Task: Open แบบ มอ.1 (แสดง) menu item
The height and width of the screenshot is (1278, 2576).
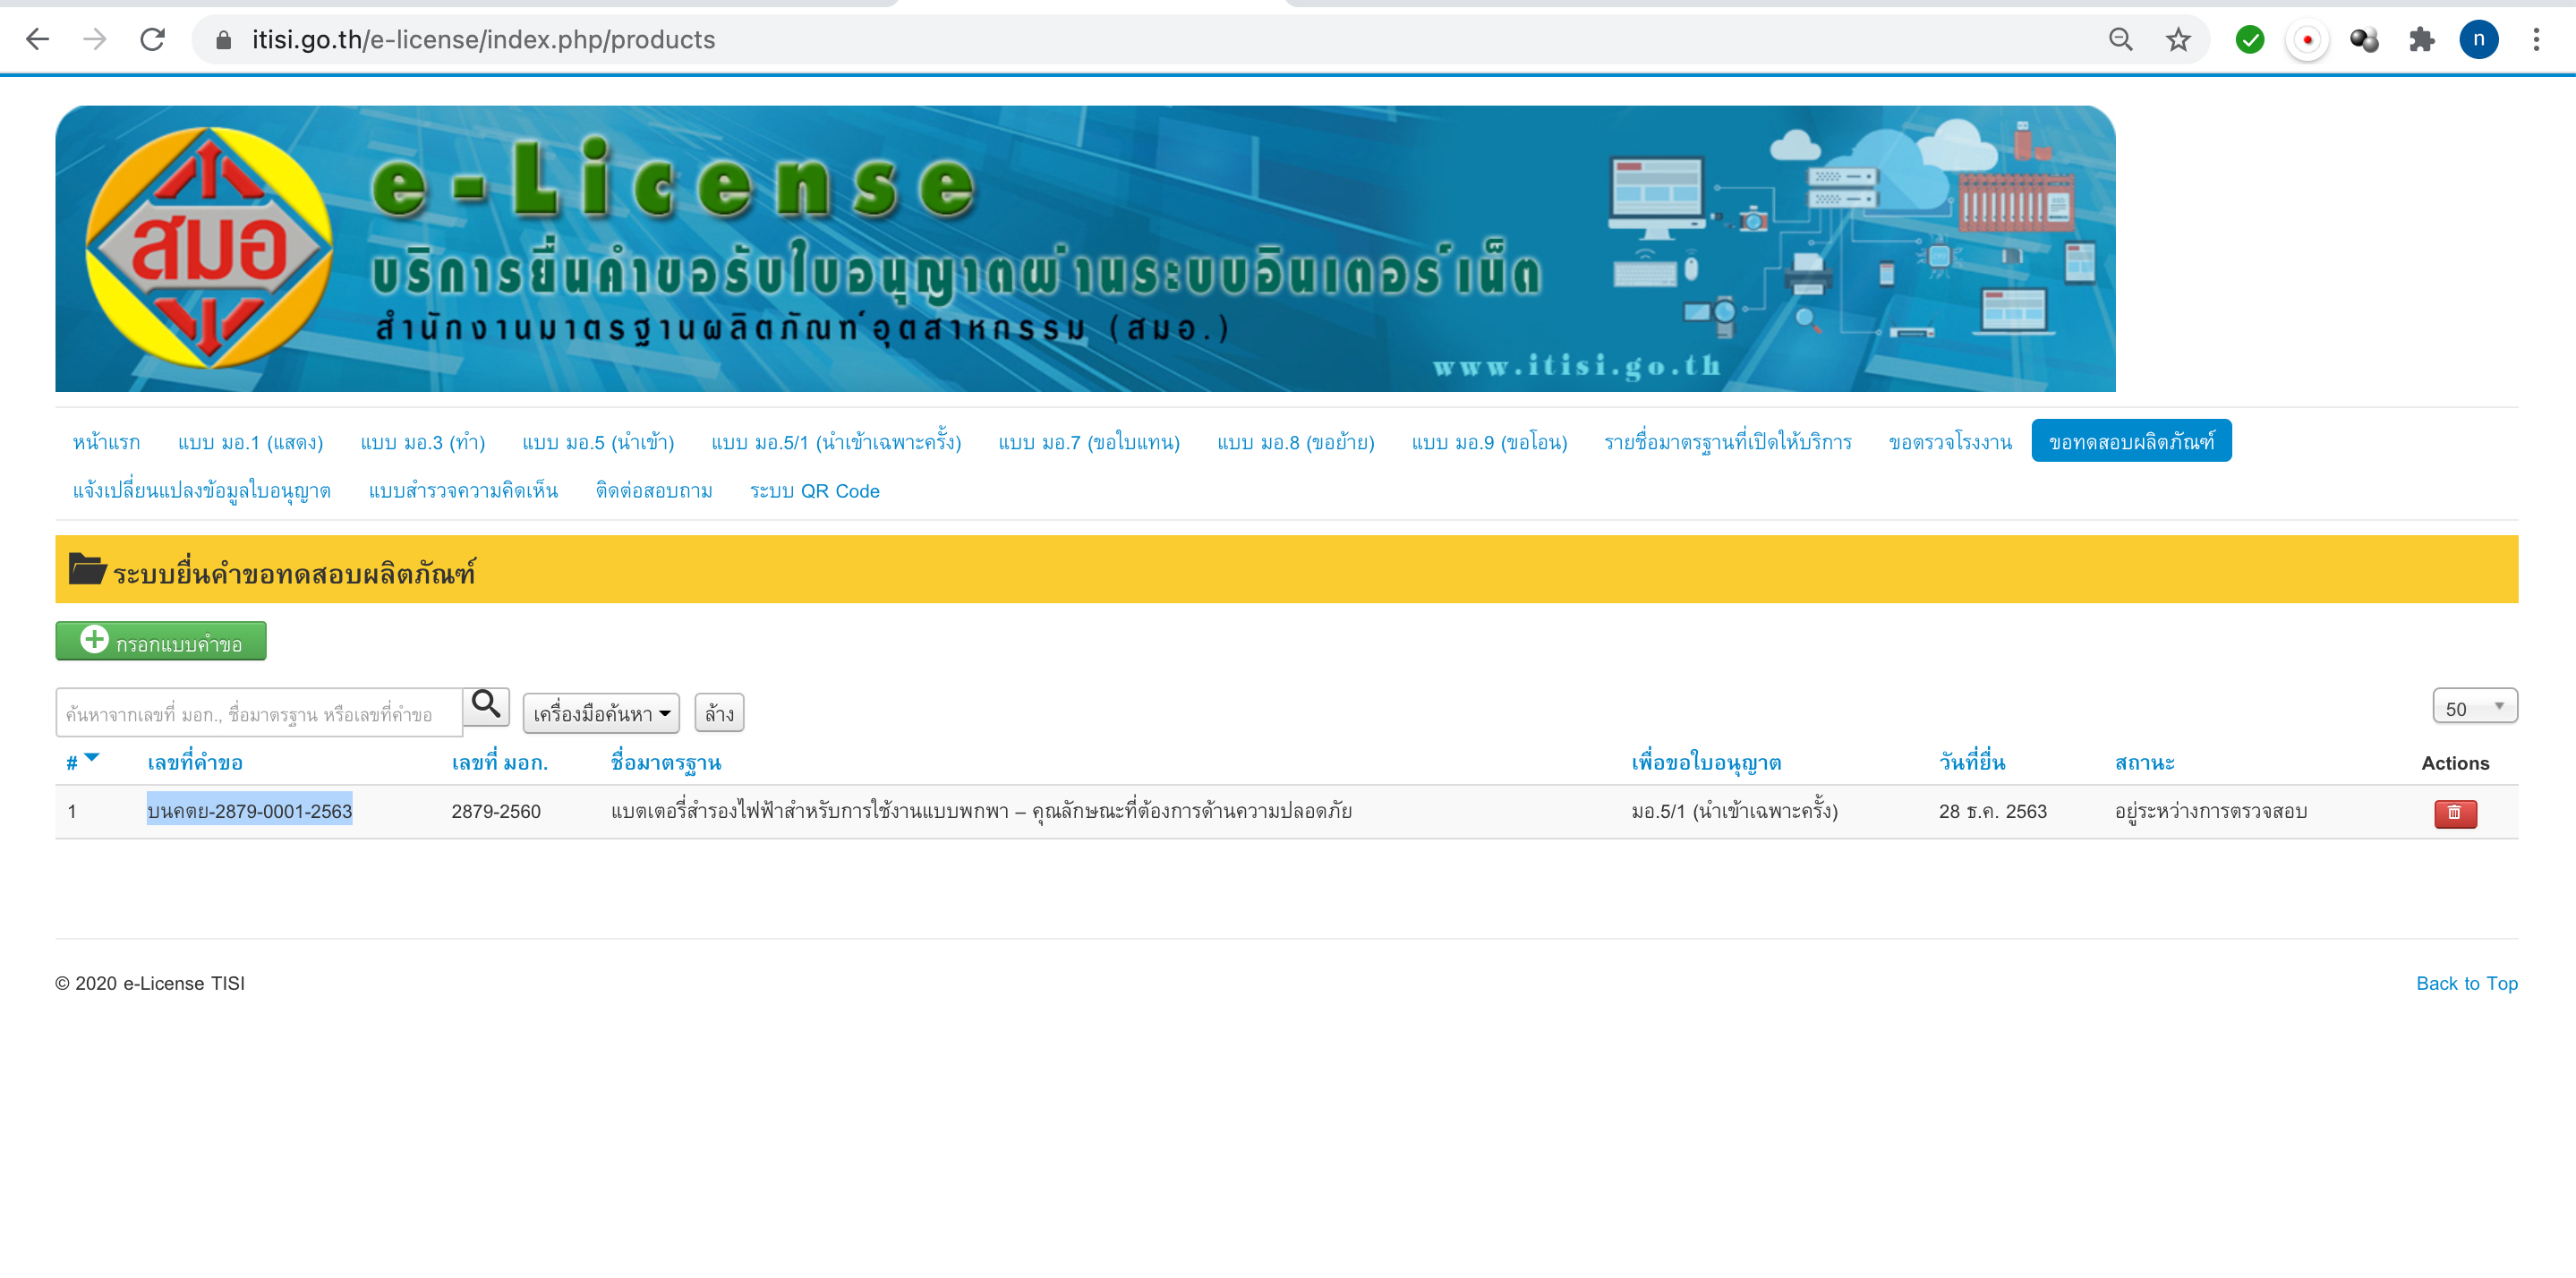Action: click(250, 442)
